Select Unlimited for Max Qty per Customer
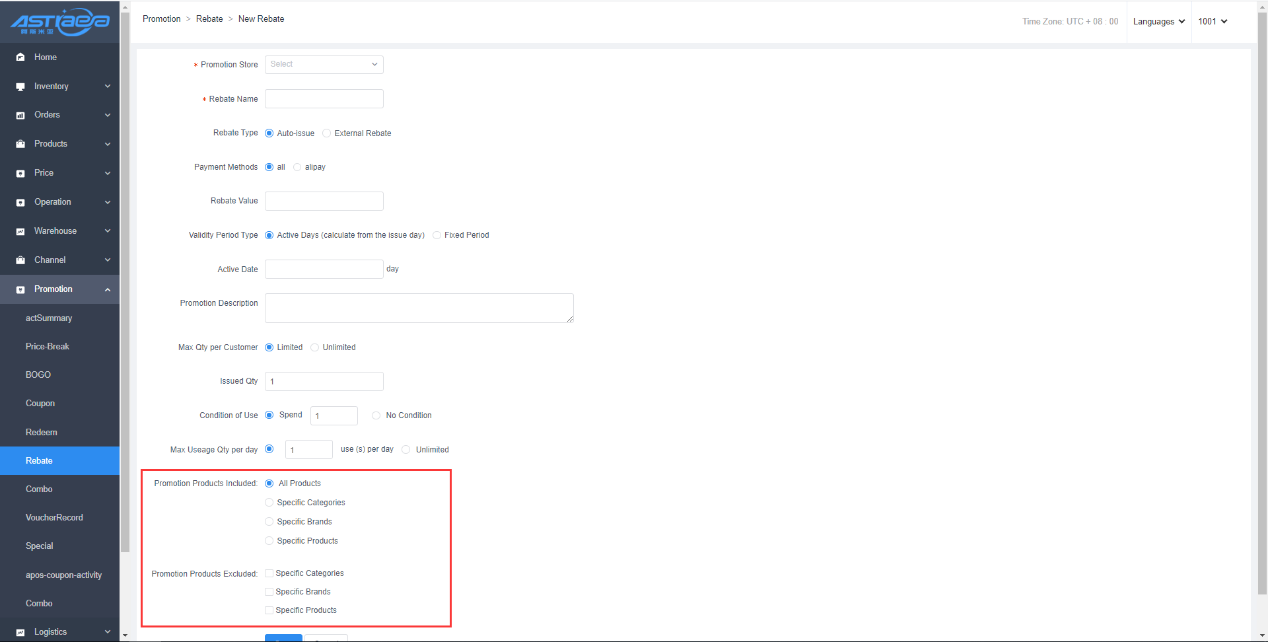The image size is (1268, 642). click(315, 347)
